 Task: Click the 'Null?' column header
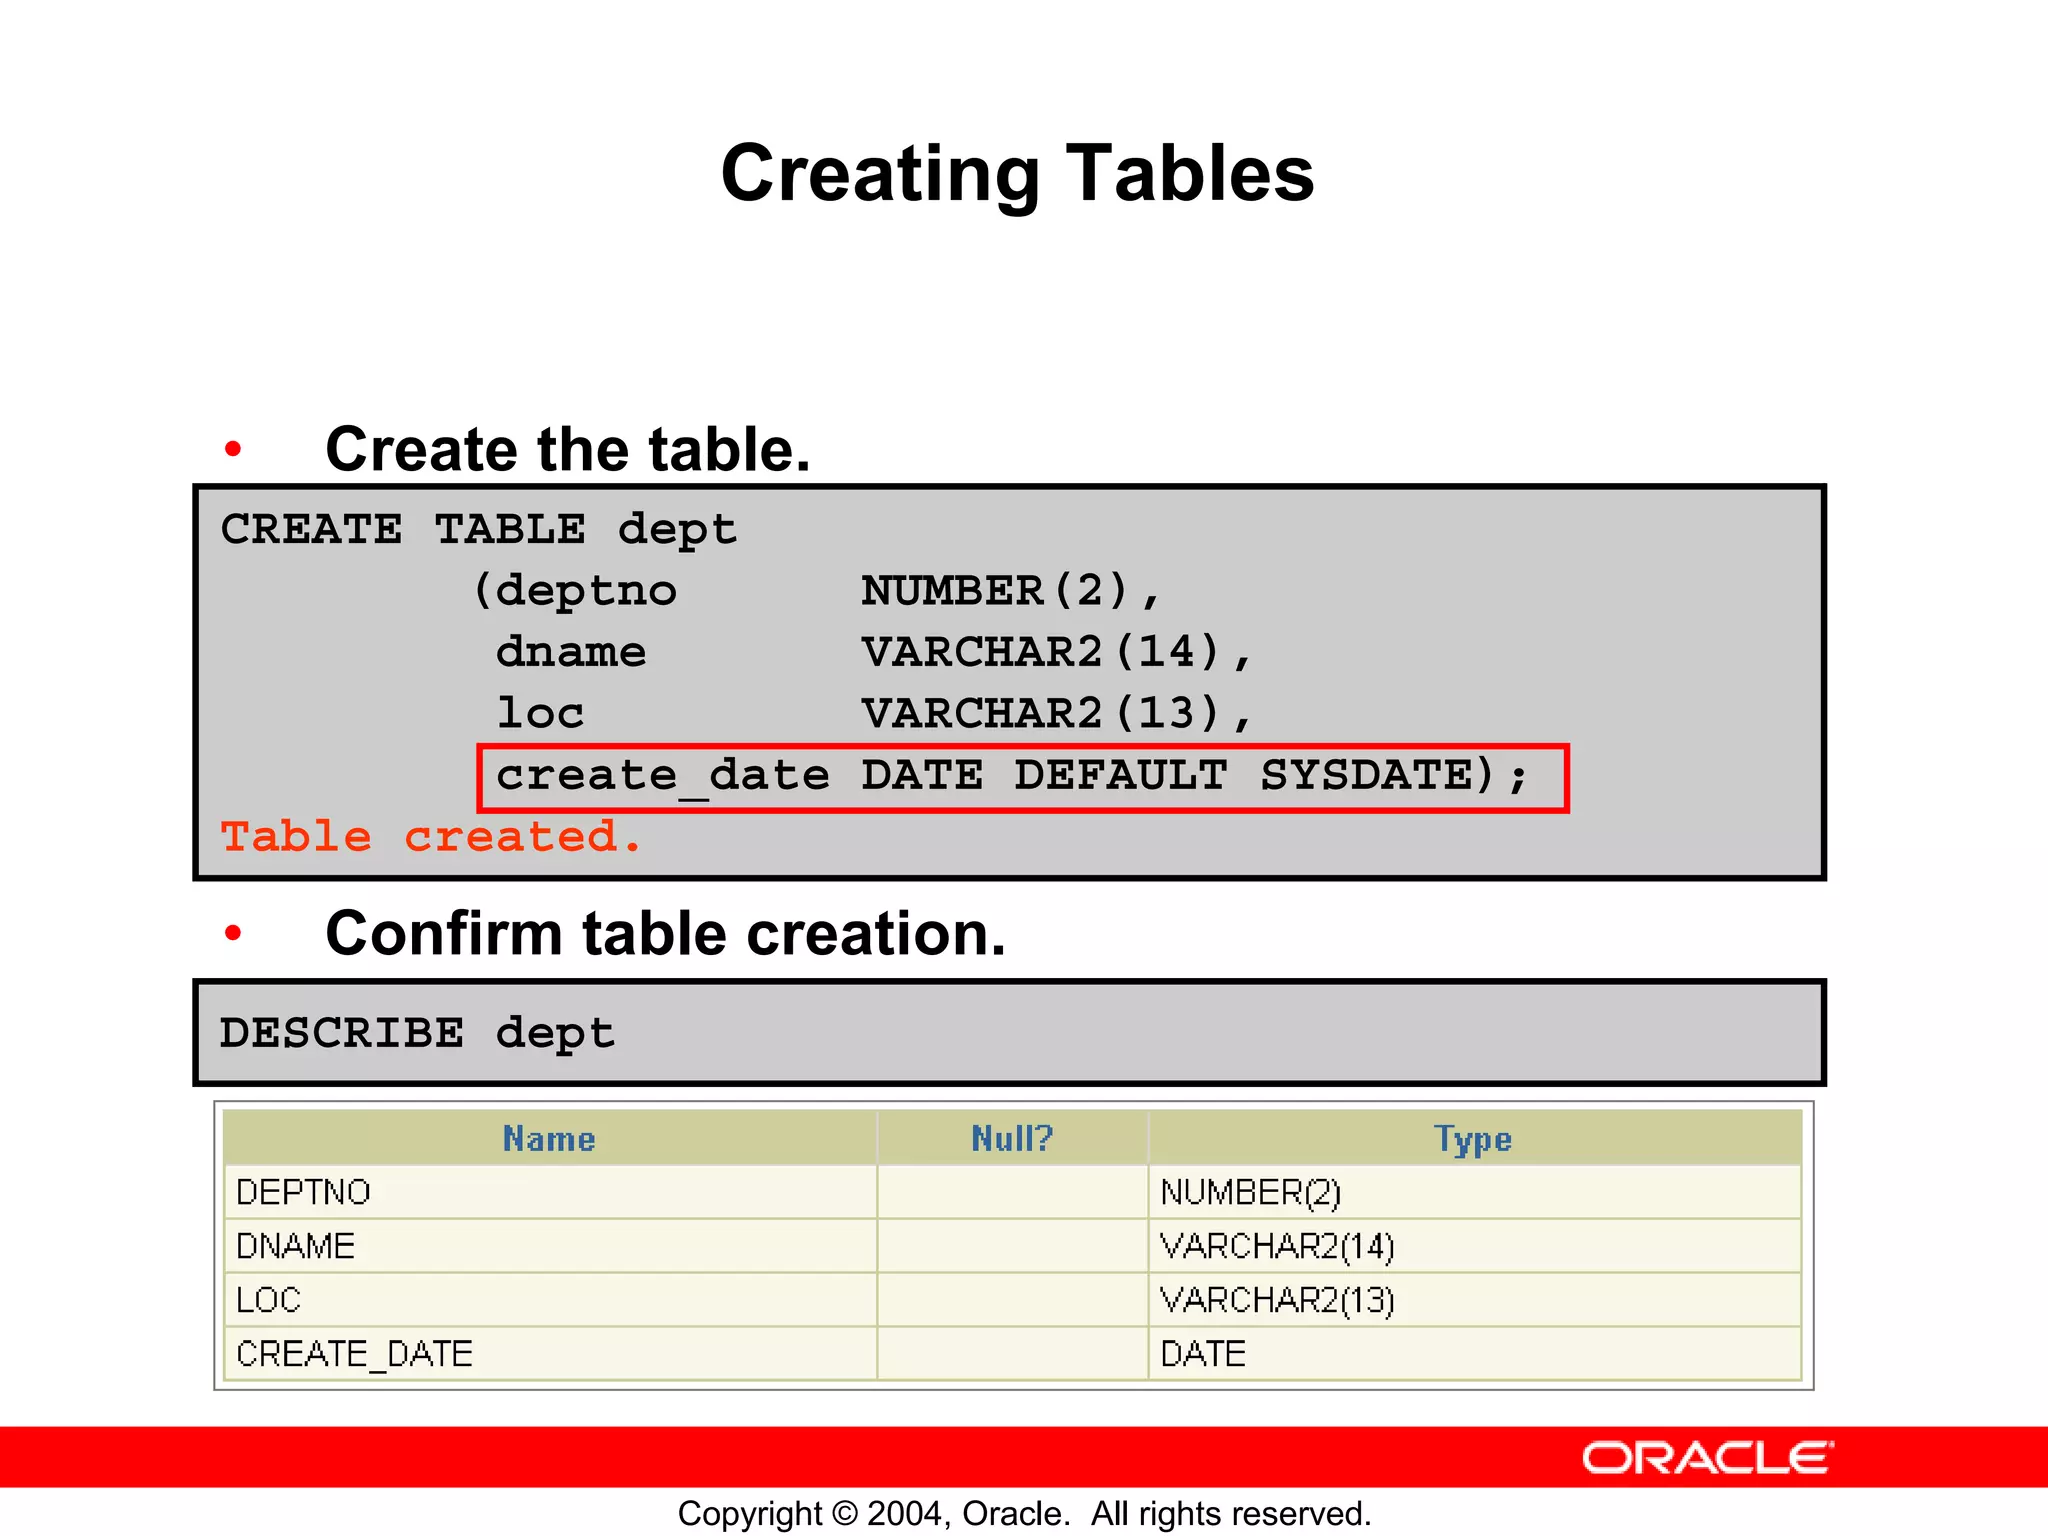pyautogui.click(x=1012, y=1138)
